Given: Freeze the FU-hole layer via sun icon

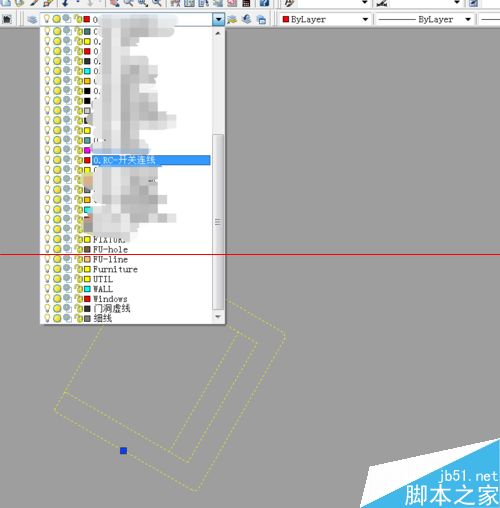Looking at the screenshot, I should click(57, 249).
